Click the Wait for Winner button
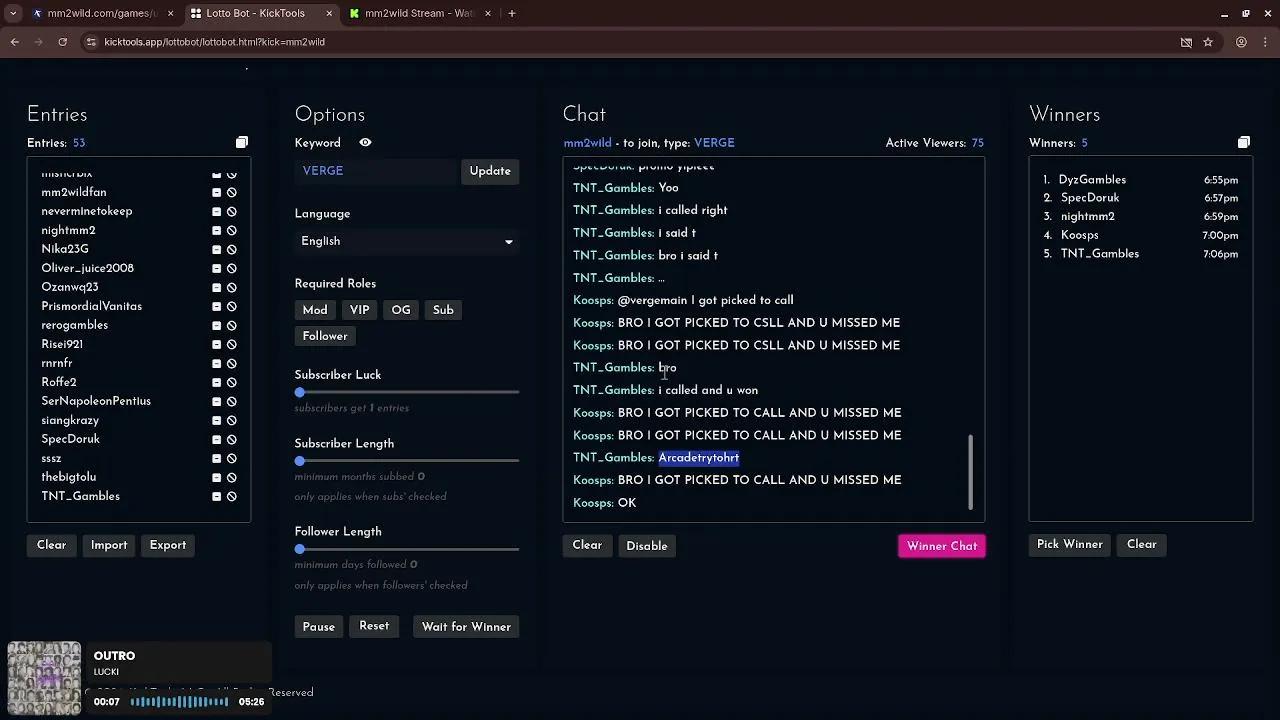The height and width of the screenshot is (720, 1280). coord(466,627)
